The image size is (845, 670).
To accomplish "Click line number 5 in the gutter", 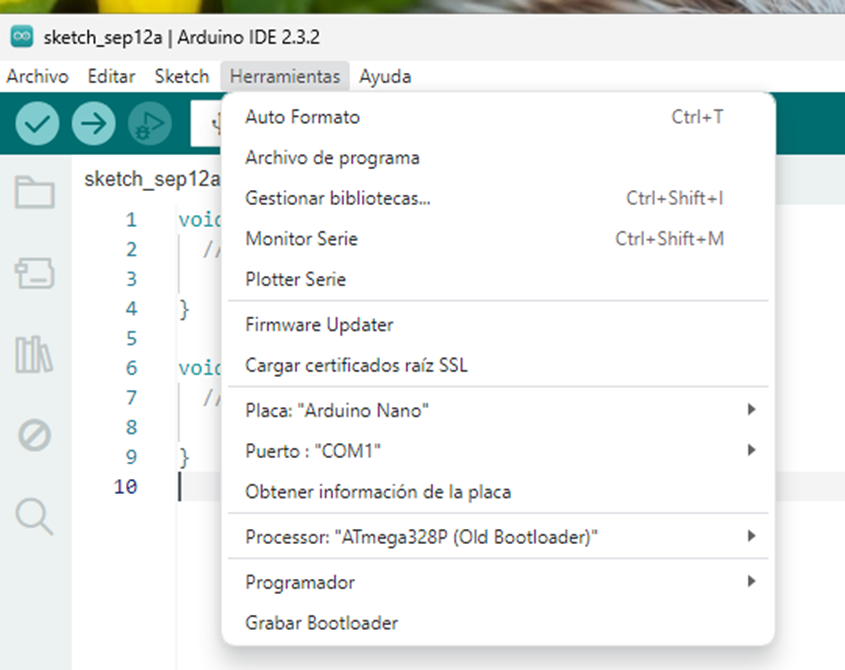I will point(131,339).
